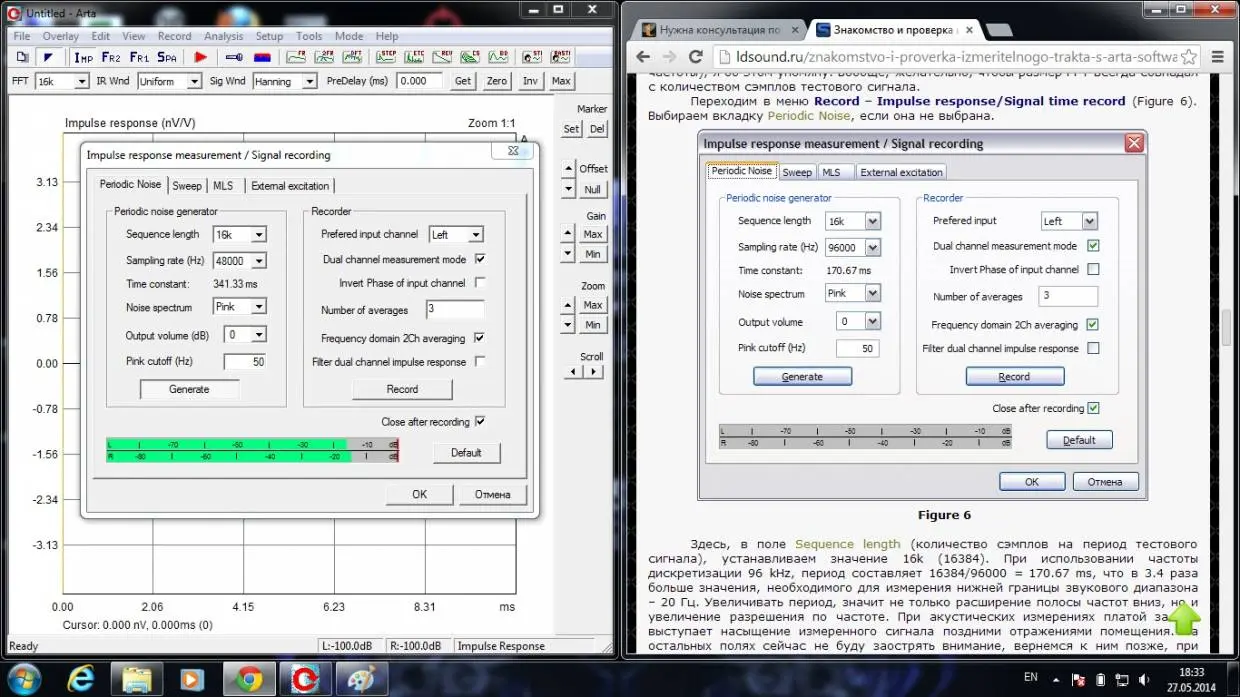Toggle Dual channel measurement mode checkbox in Arta
1240x697 pixels.
click(x=480, y=260)
